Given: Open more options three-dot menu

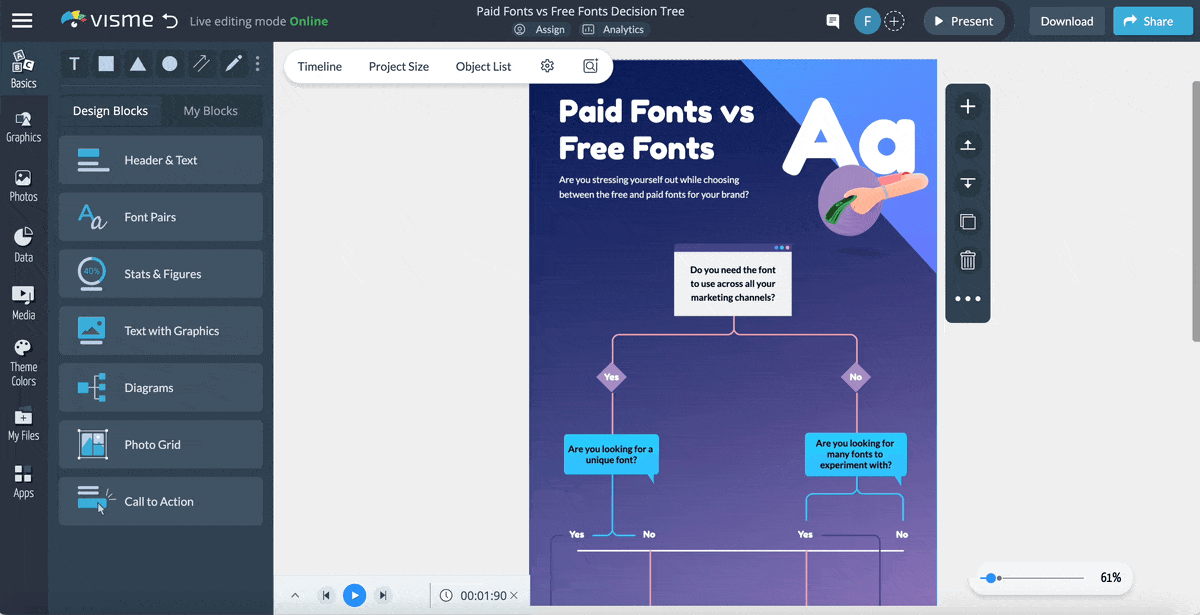Looking at the screenshot, I should [x=967, y=299].
